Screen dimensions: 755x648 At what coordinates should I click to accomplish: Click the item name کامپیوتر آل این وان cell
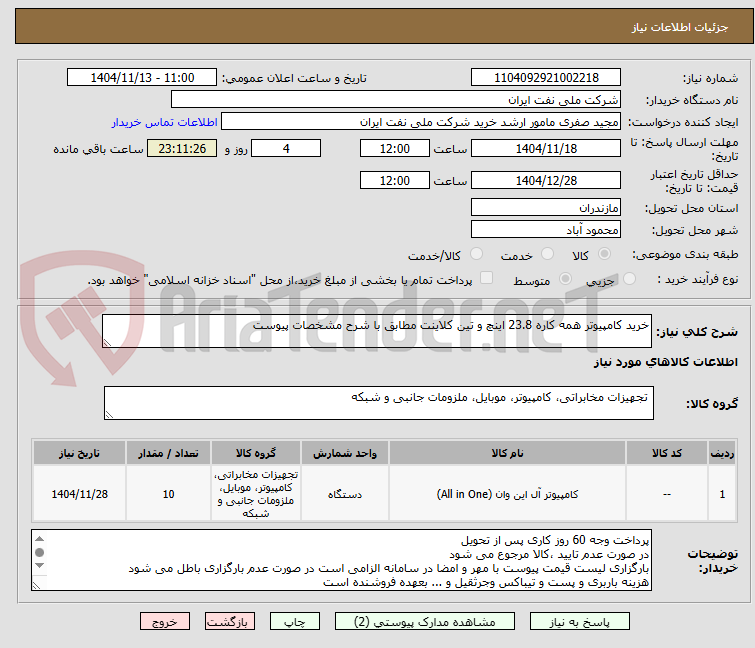pyautogui.click(x=507, y=494)
